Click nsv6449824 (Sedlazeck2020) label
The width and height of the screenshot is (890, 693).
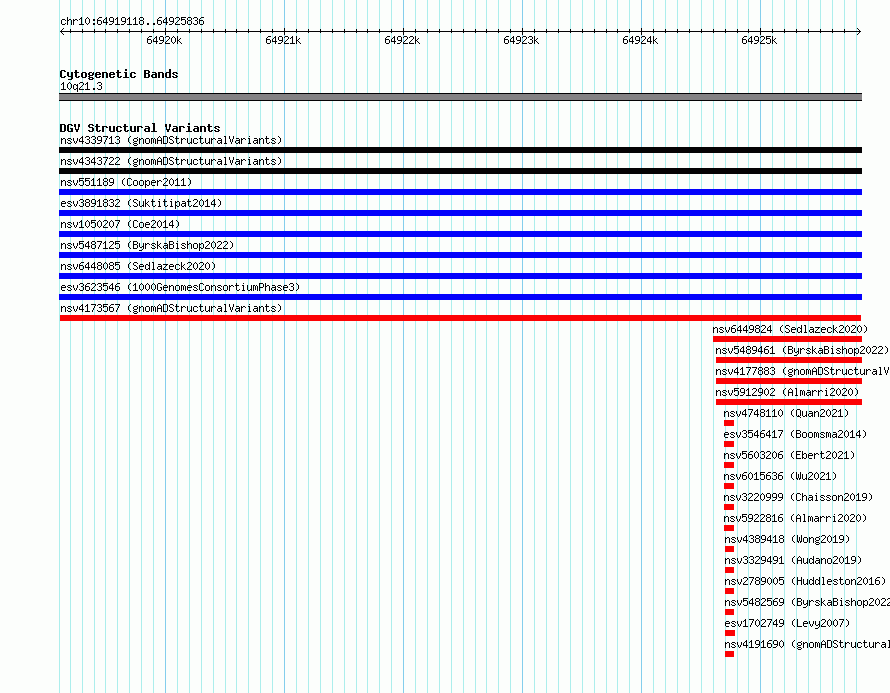click(790, 329)
